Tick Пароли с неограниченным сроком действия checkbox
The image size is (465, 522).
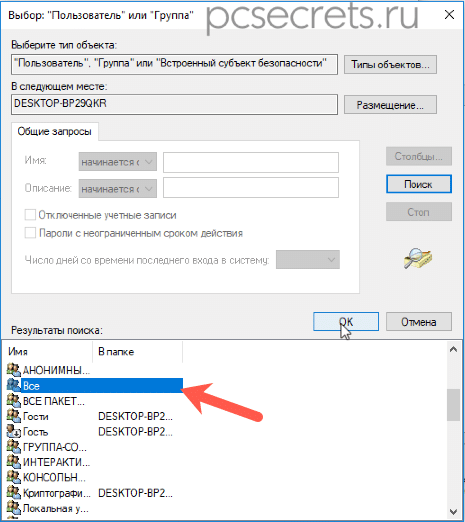click(x=30, y=233)
